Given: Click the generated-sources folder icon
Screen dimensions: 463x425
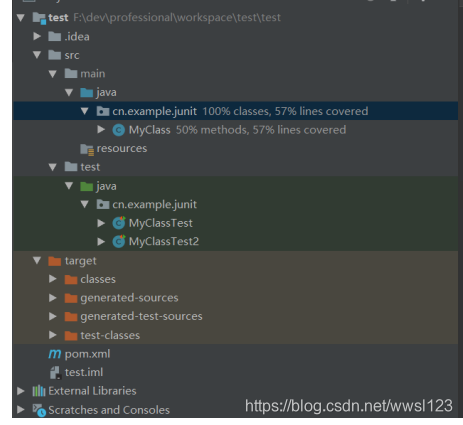Looking at the screenshot, I should tap(71, 298).
